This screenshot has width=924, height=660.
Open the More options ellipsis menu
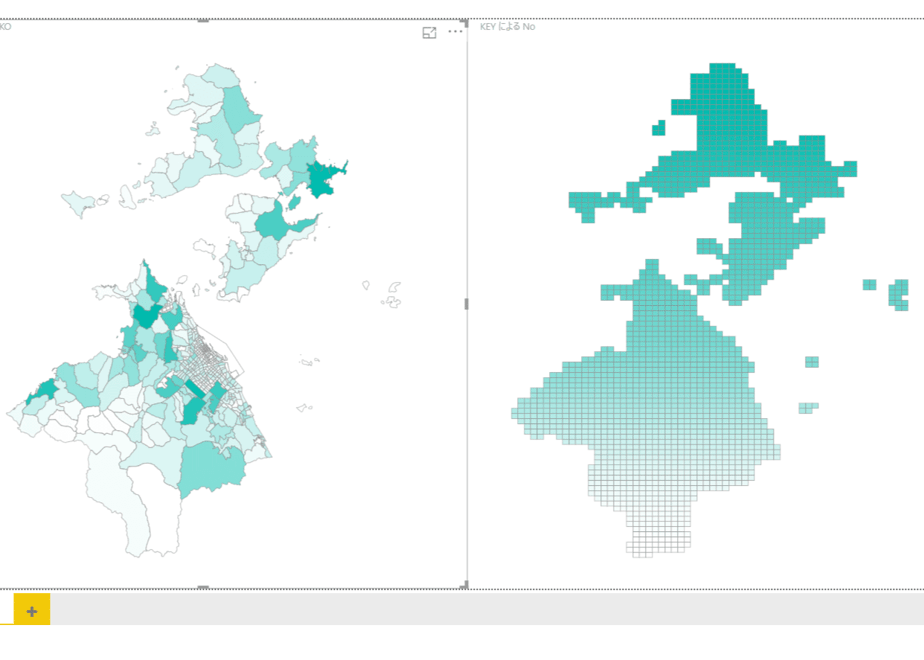click(x=455, y=31)
